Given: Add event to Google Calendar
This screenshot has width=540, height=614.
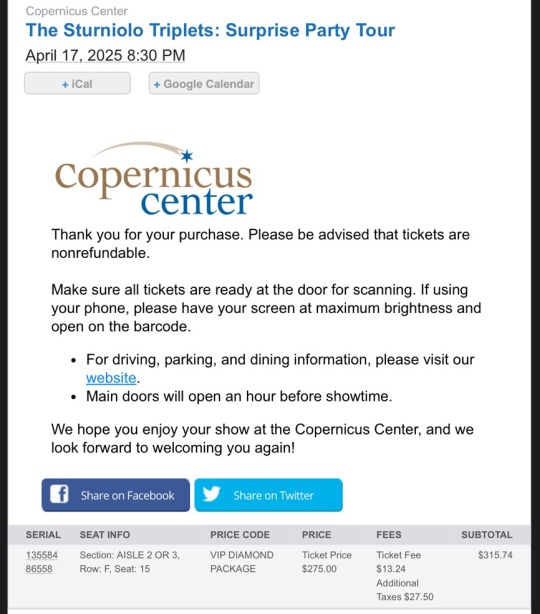Looking at the screenshot, I should (x=204, y=83).
